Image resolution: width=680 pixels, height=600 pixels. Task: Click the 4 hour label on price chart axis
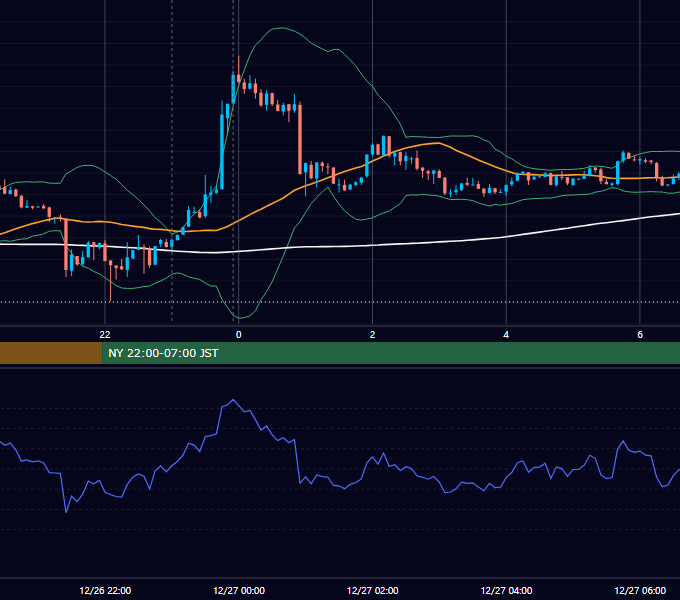tap(506, 334)
